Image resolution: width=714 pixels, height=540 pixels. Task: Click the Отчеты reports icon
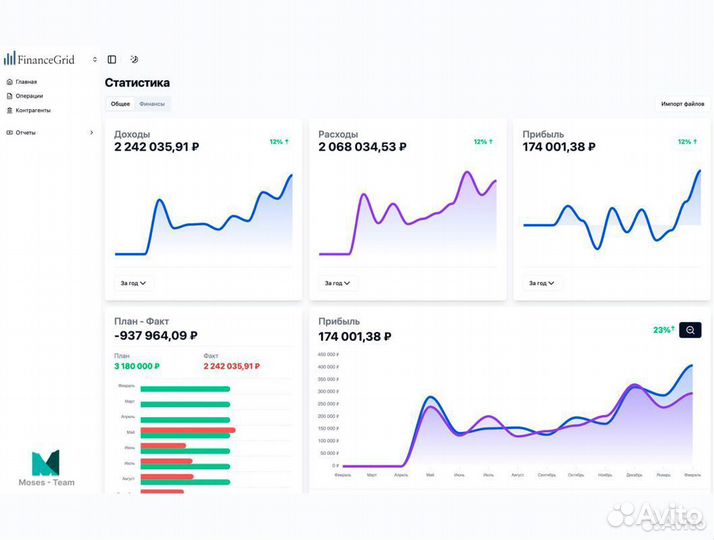pyautogui.click(x=10, y=132)
